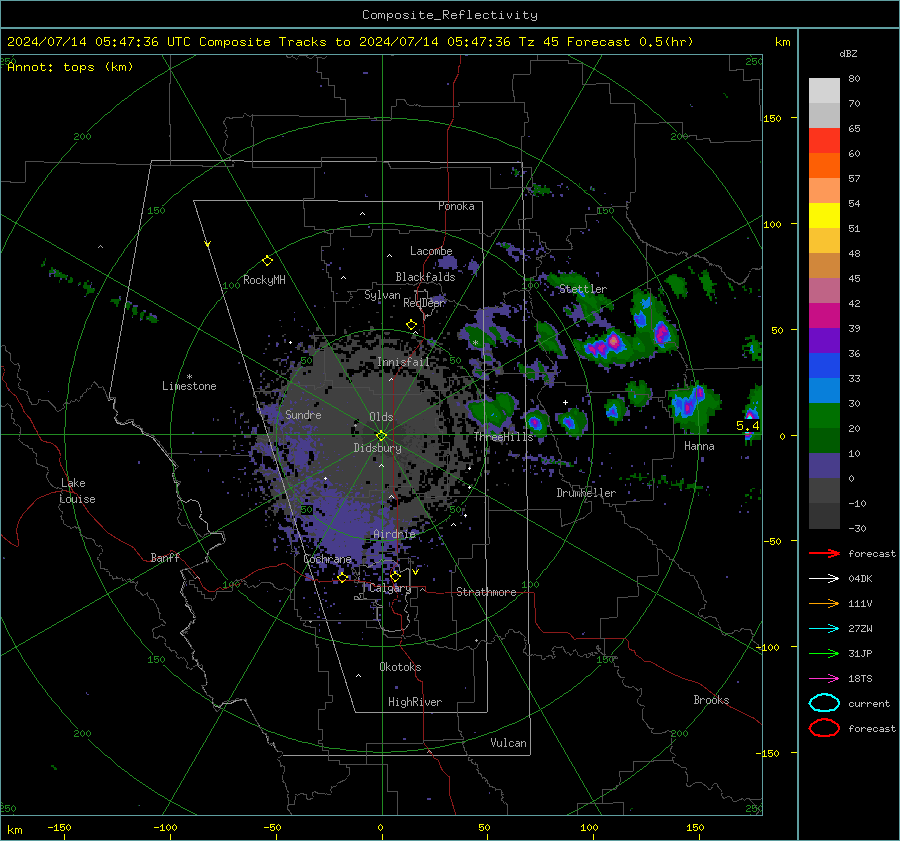
Task: Click the red forecast ellipse legend icon
Action: click(x=824, y=728)
